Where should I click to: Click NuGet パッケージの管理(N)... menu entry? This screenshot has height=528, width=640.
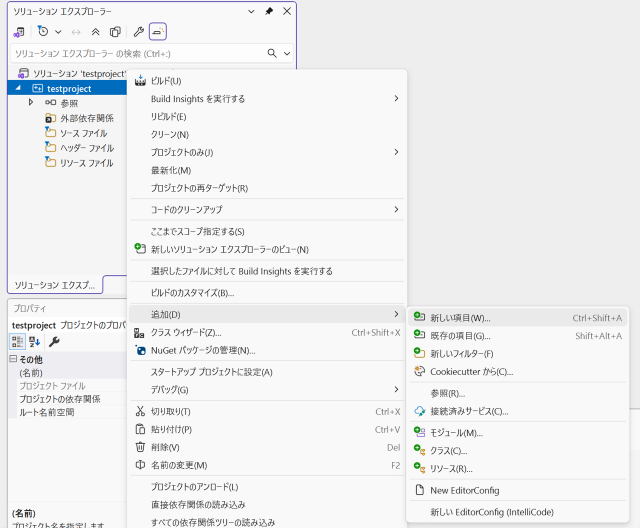pos(203,350)
